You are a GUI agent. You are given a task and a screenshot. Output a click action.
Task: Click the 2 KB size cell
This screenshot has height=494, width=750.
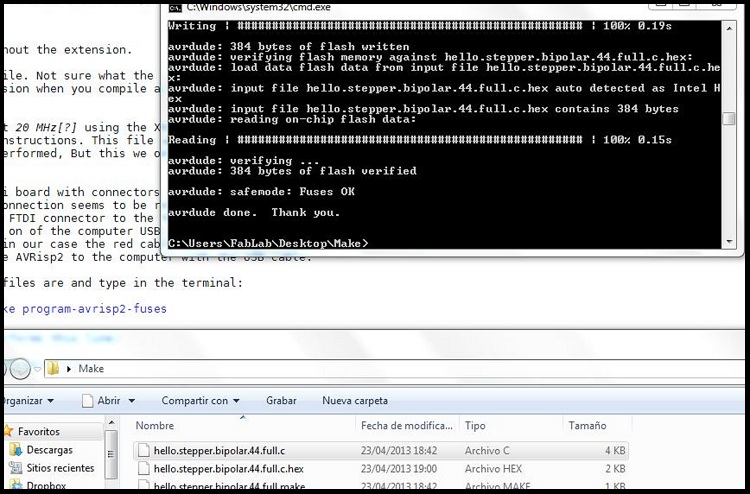[615, 469]
